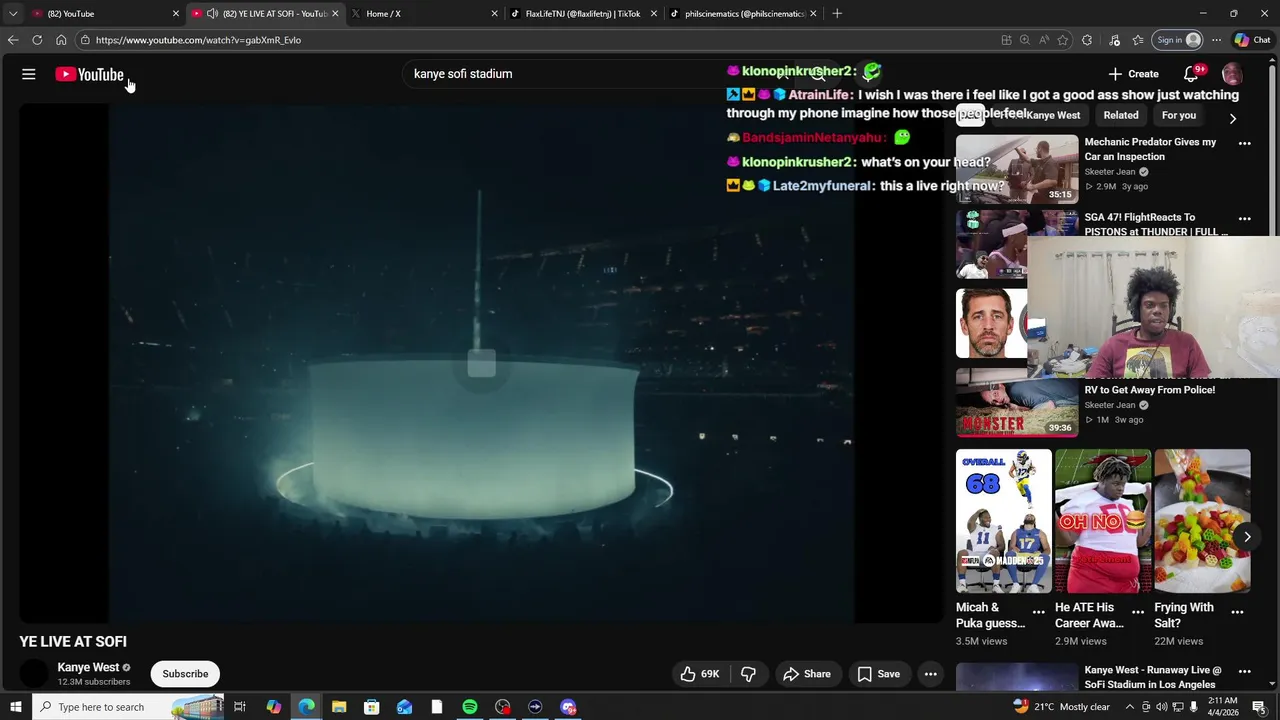This screenshot has height=720, width=1280.
Task: Like the video with 69K likes
Action: click(700, 674)
